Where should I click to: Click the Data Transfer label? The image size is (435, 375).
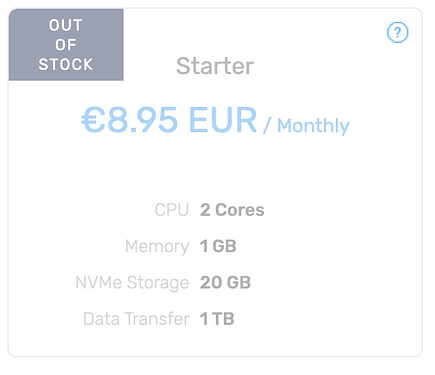136,319
